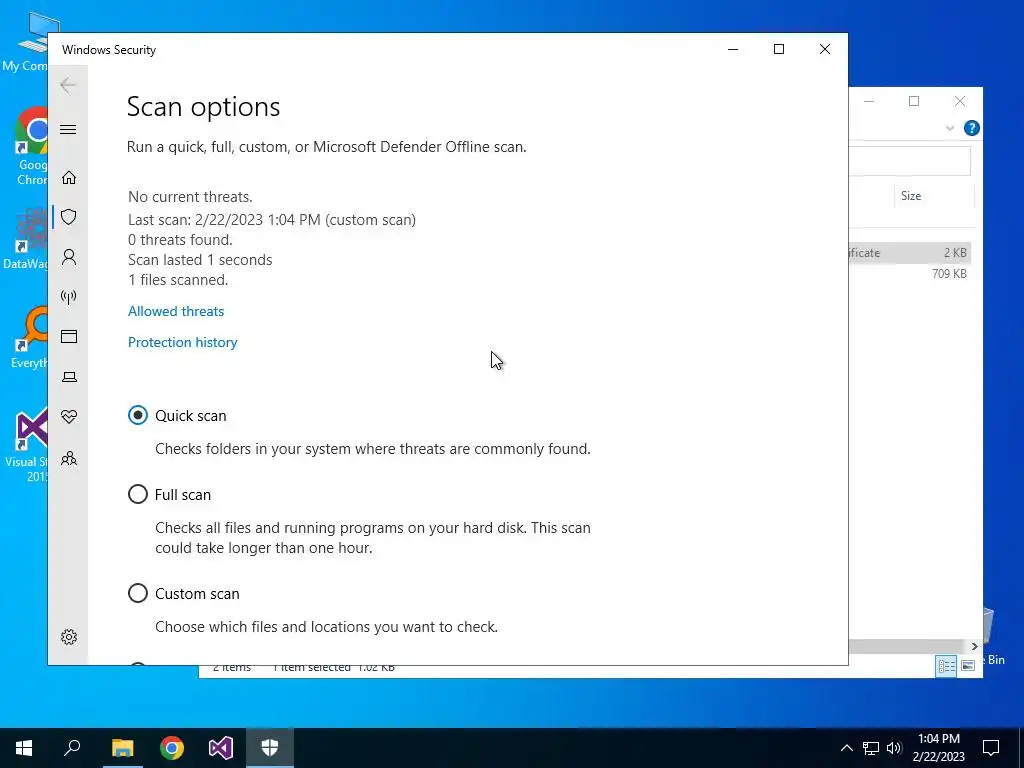Viewport: 1024px width, 768px height.
Task: Open App & browser control icon
Action: [x=69, y=336]
